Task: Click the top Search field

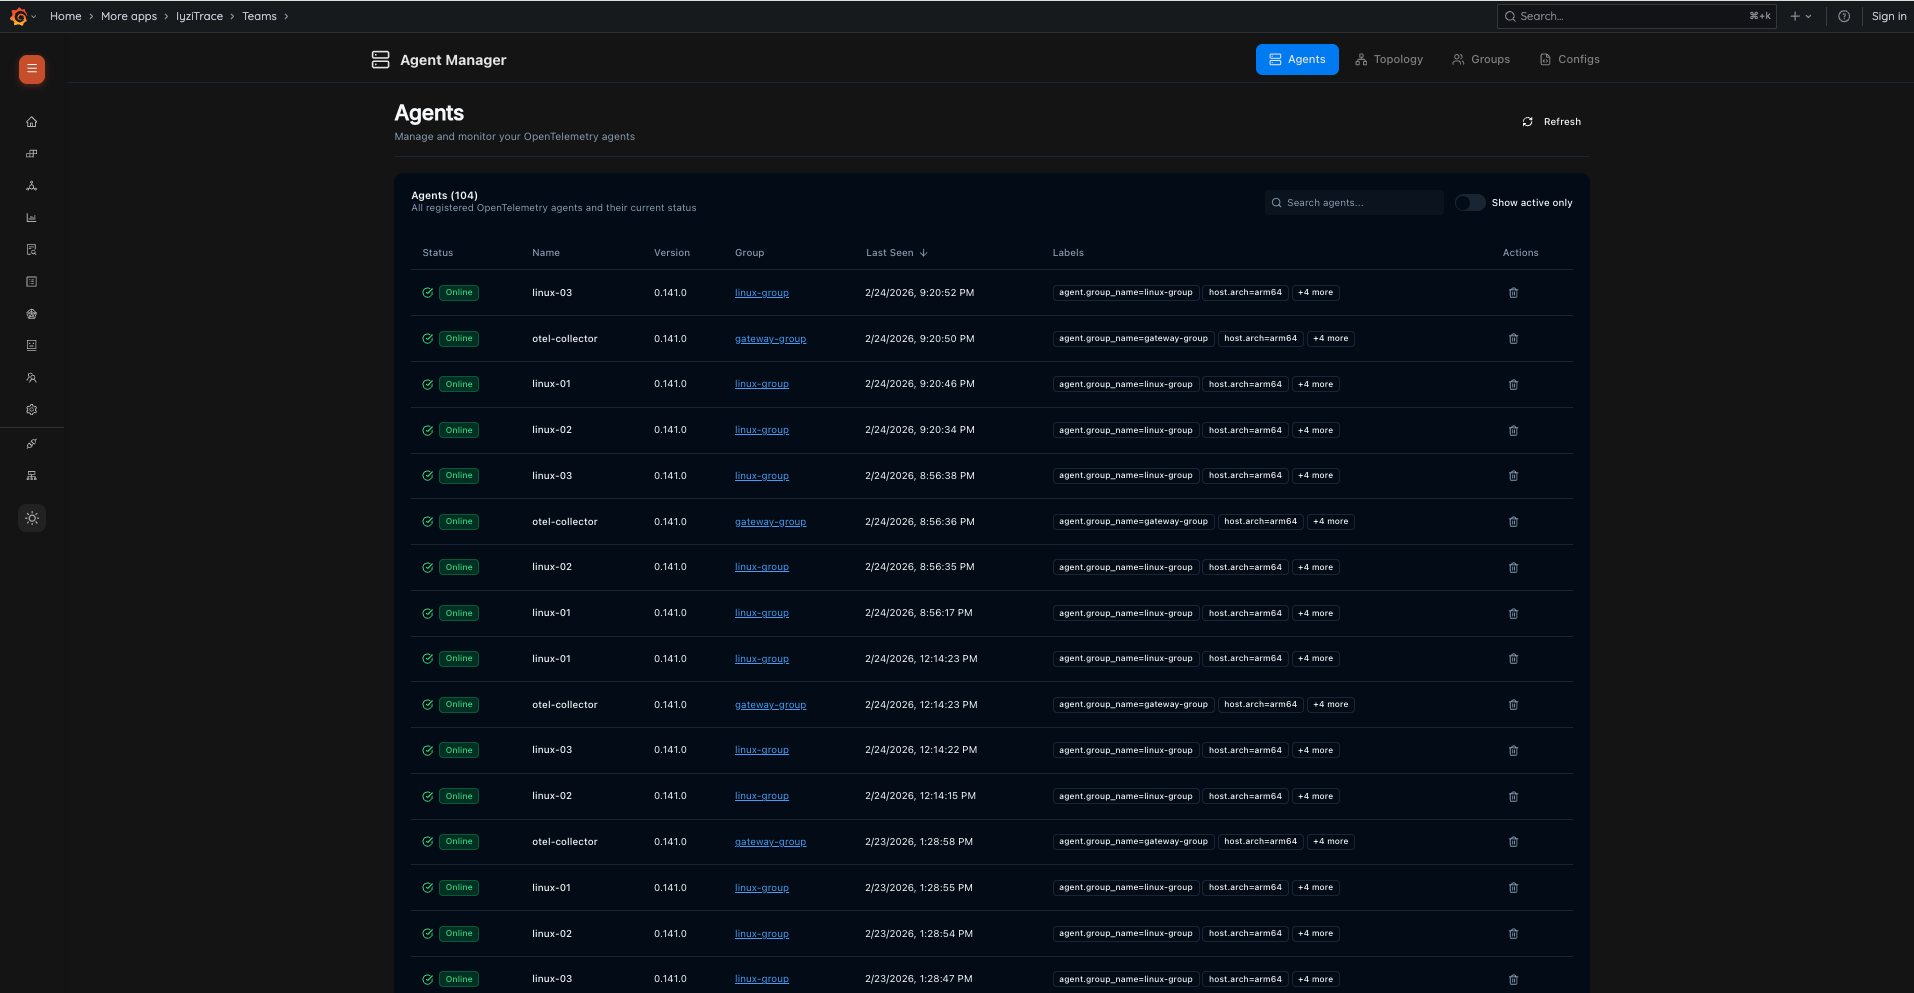Action: [1636, 16]
